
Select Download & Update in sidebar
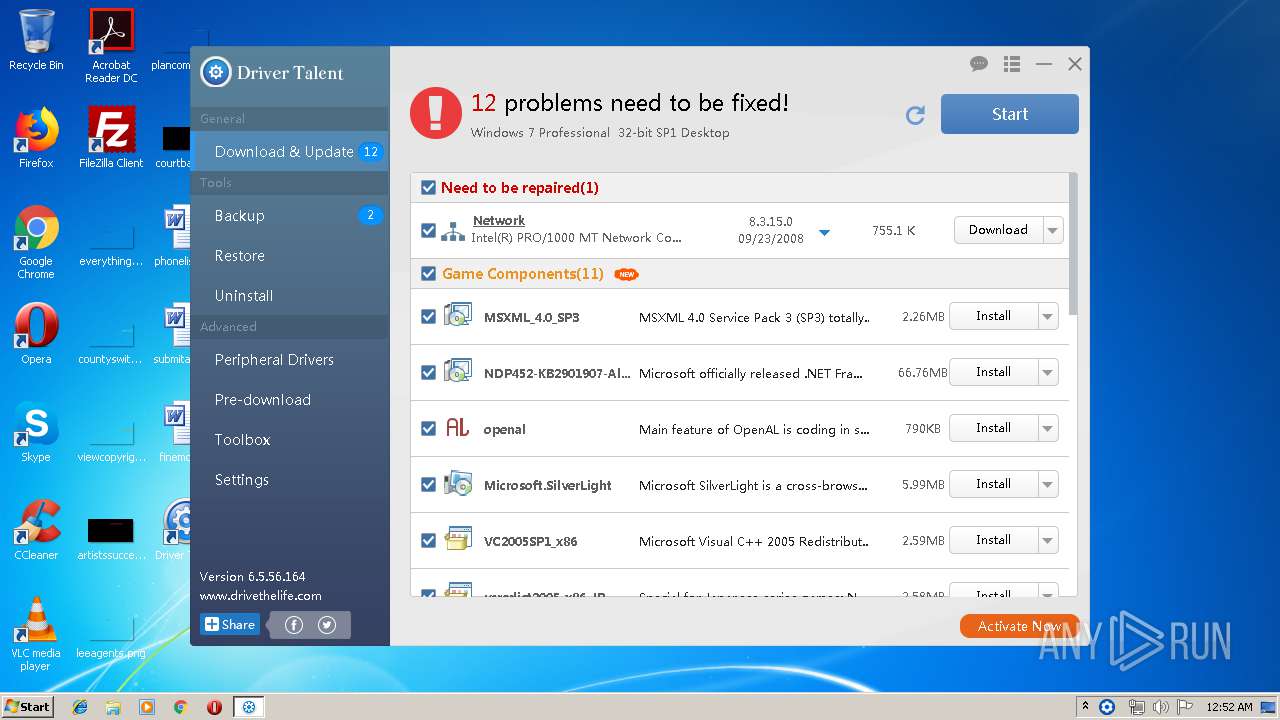click(x=289, y=152)
